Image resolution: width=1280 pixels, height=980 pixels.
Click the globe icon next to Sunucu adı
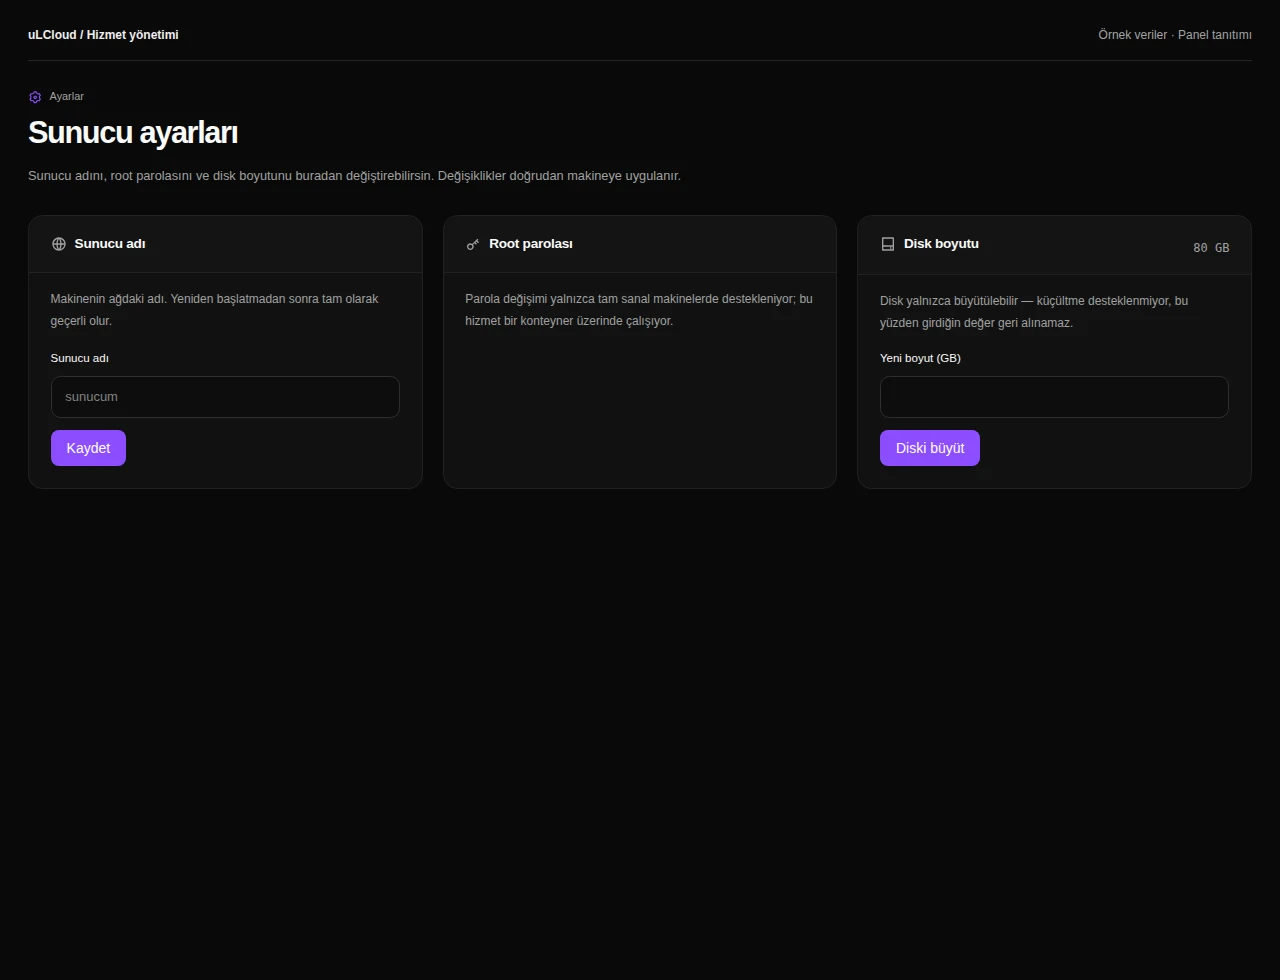pyautogui.click(x=59, y=244)
